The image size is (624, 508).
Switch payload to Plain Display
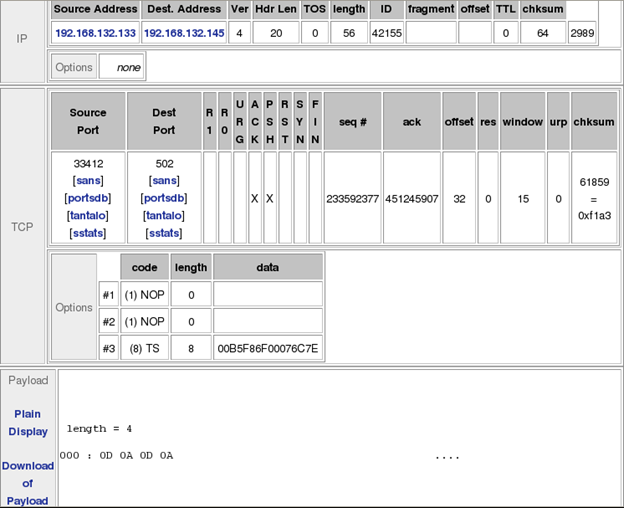pos(28,422)
